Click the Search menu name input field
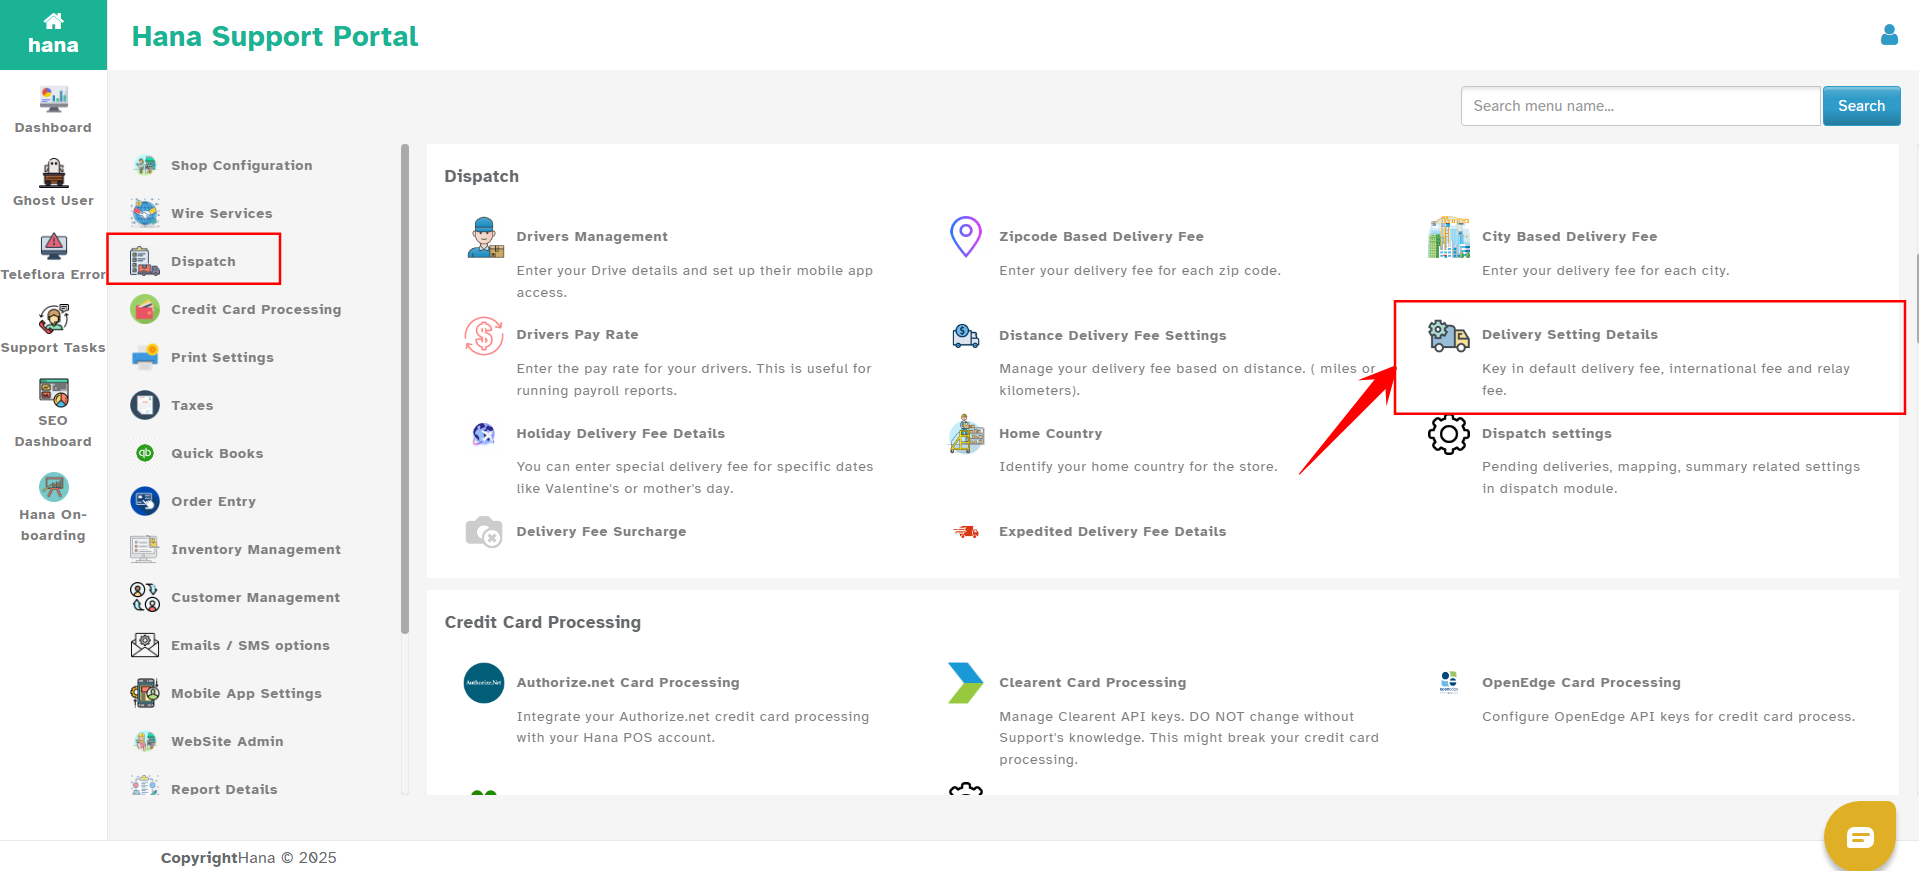Screen dimensions: 1919x871 (x=1640, y=106)
